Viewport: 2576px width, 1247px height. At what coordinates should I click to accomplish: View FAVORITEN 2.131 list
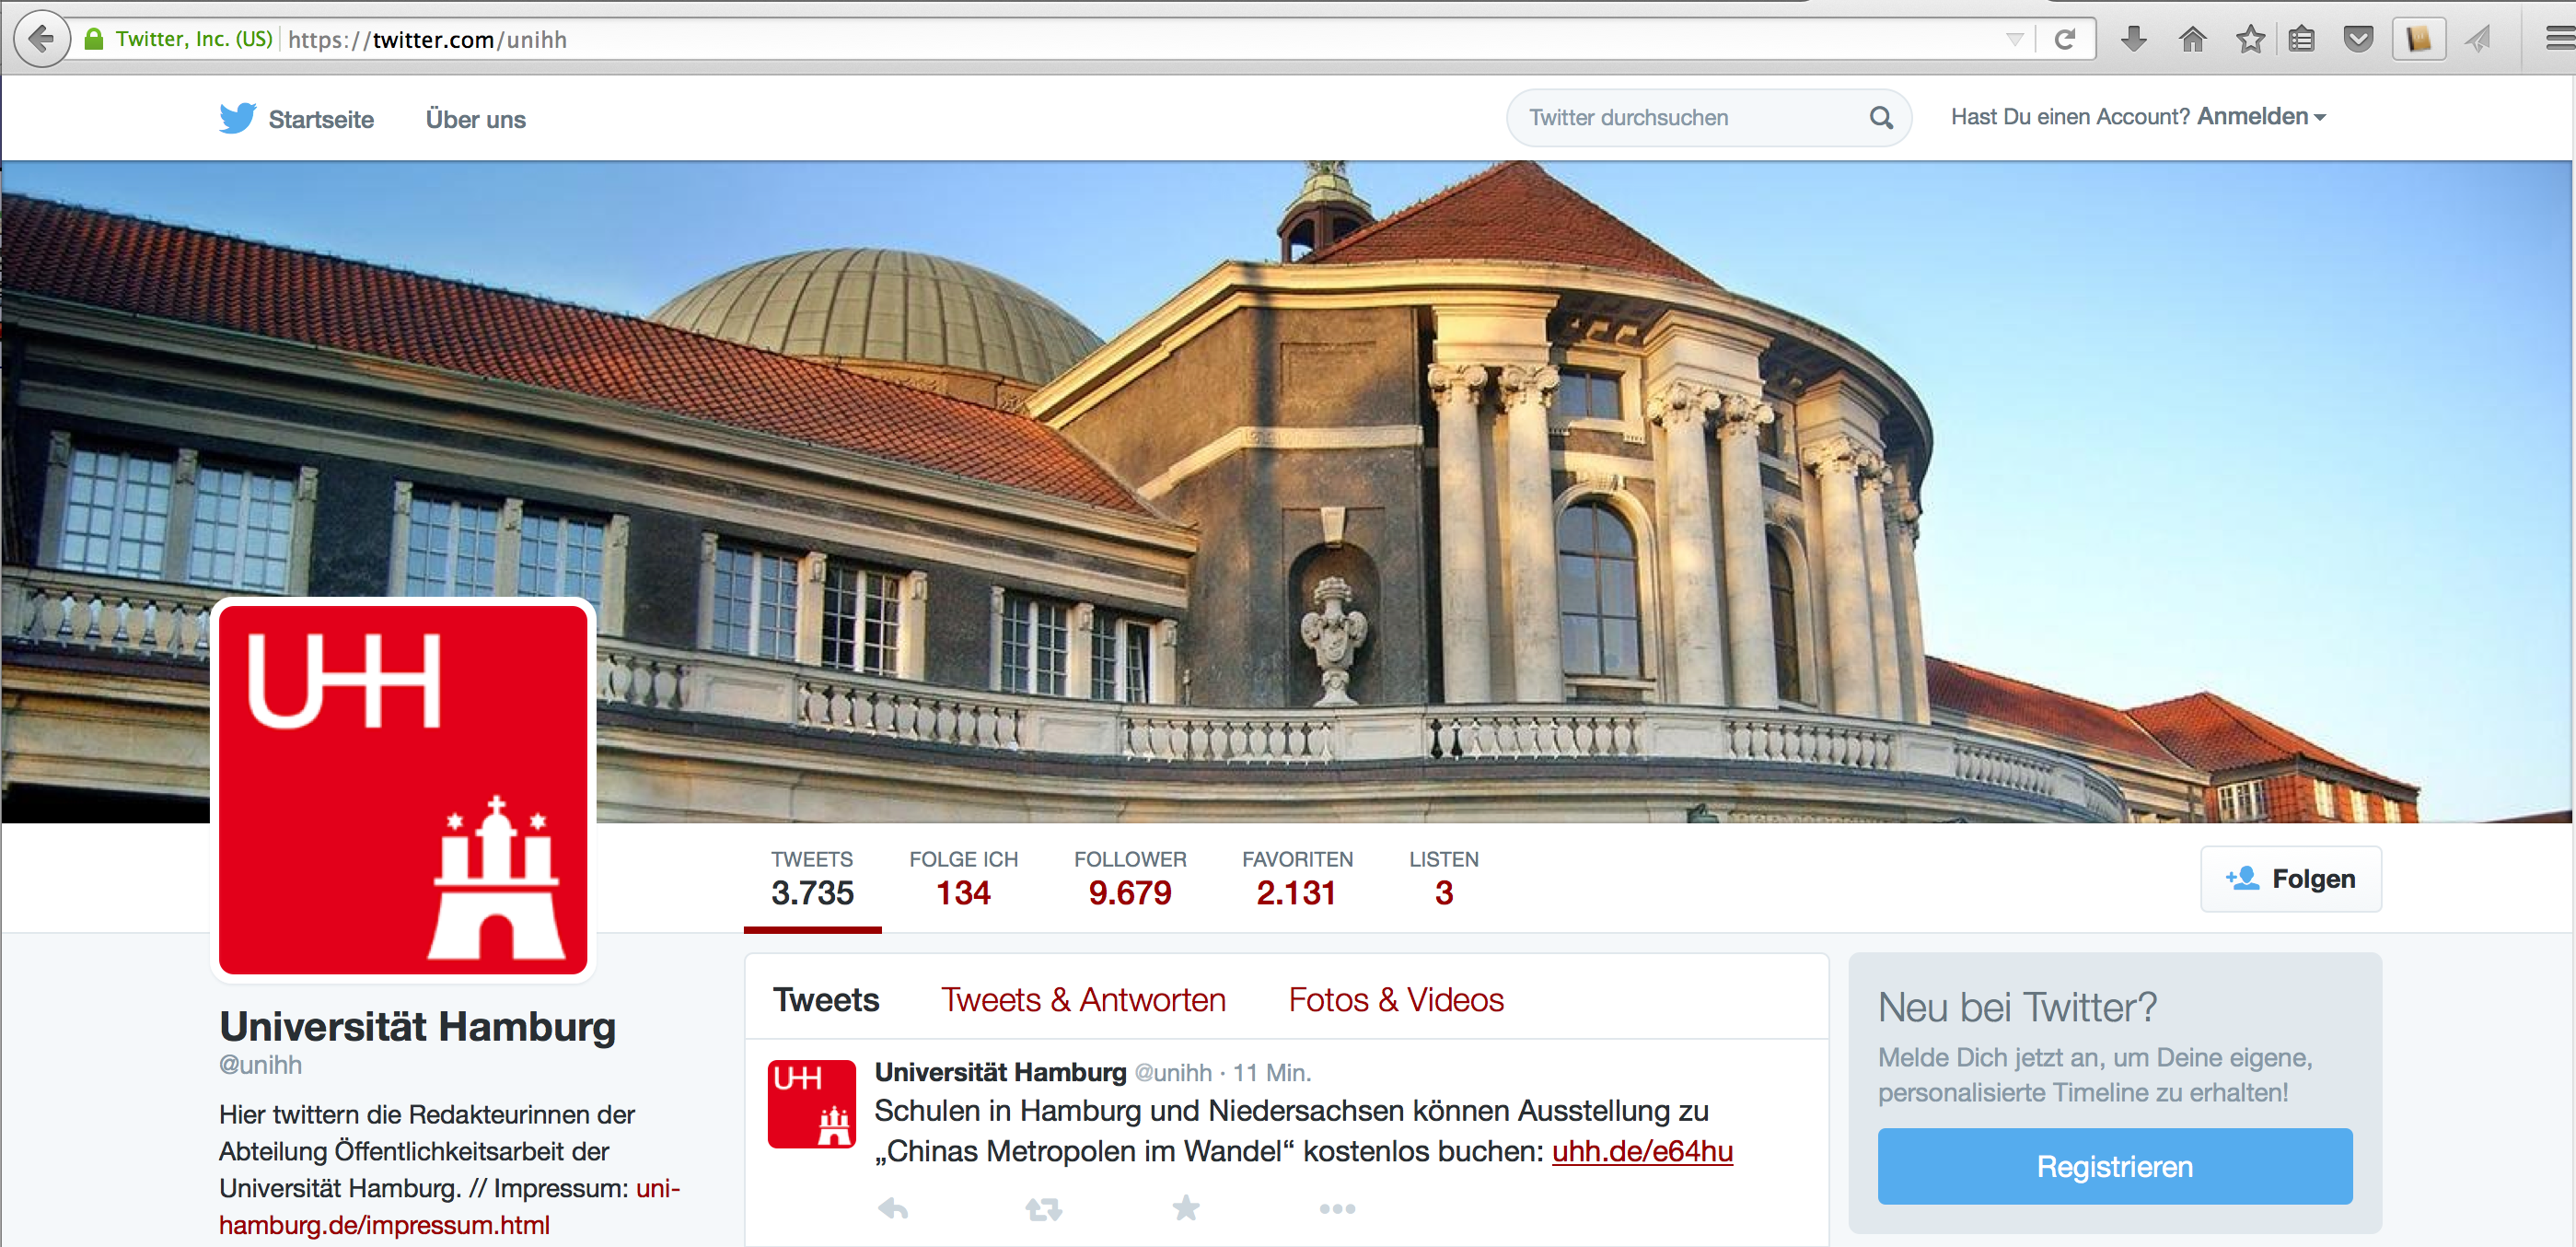[x=1297, y=880]
